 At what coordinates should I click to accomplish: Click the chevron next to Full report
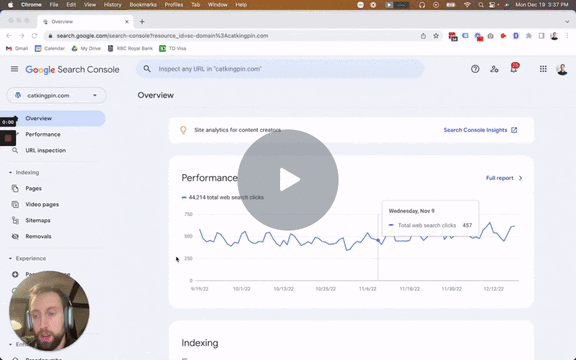tap(520, 178)
